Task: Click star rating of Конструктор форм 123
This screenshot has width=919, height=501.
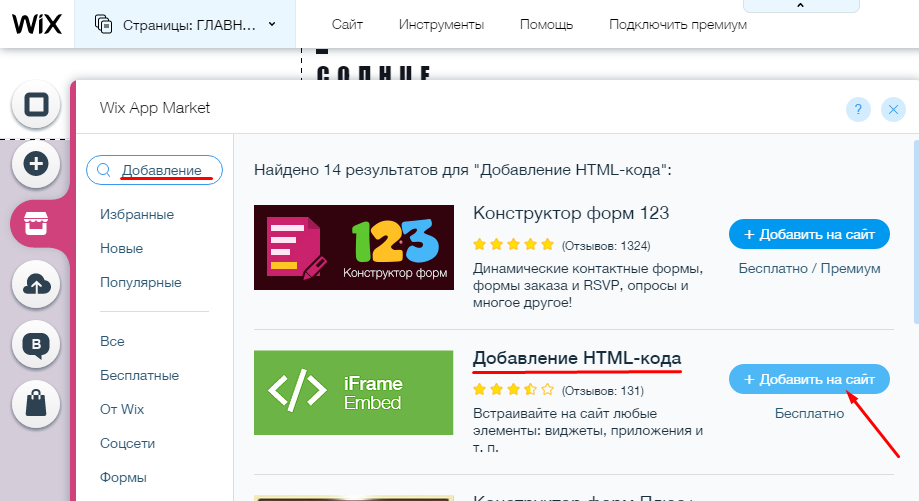Action: click(513, 244)
